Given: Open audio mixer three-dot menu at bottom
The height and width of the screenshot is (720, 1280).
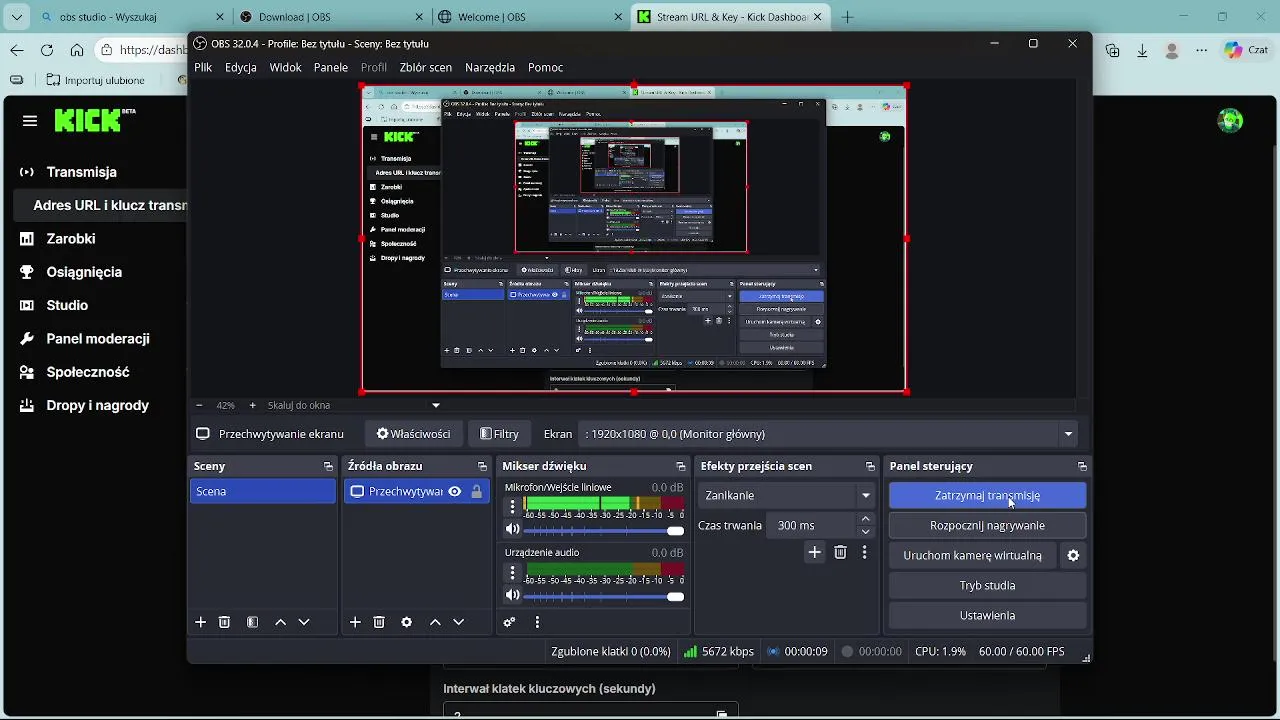Looking at the screenshot, I should click(537, 622).
